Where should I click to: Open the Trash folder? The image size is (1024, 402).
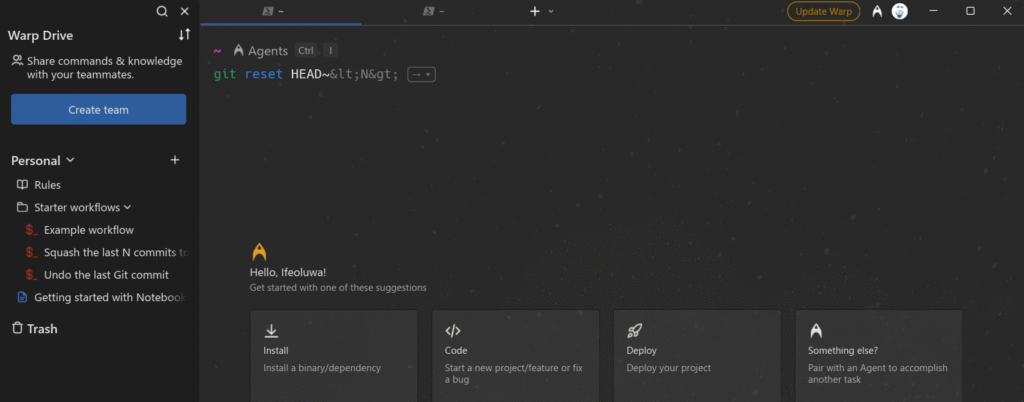pos(42,329)
